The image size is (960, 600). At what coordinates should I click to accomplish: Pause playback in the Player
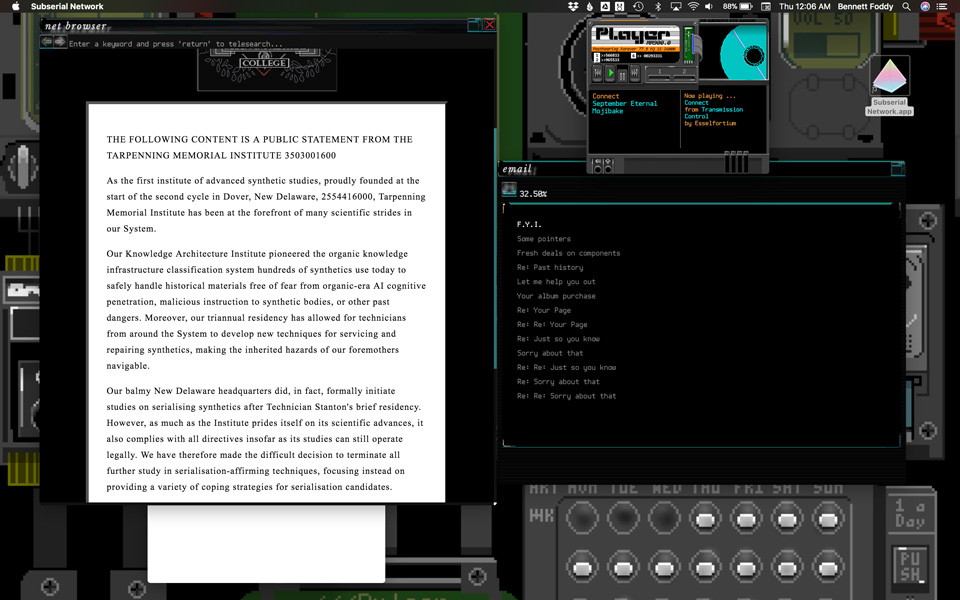[622, 74]
